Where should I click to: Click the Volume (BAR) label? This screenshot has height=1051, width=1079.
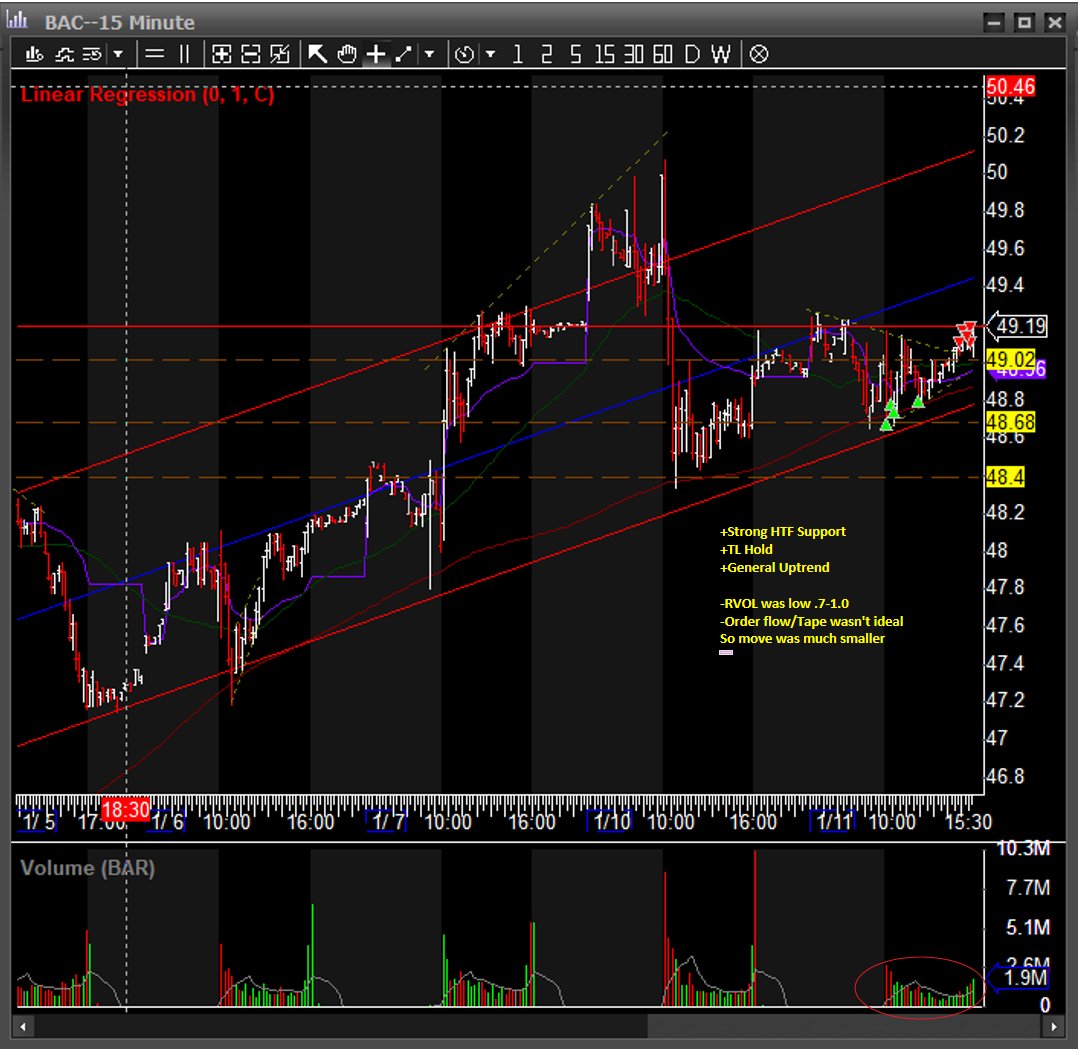coord(87,868)
